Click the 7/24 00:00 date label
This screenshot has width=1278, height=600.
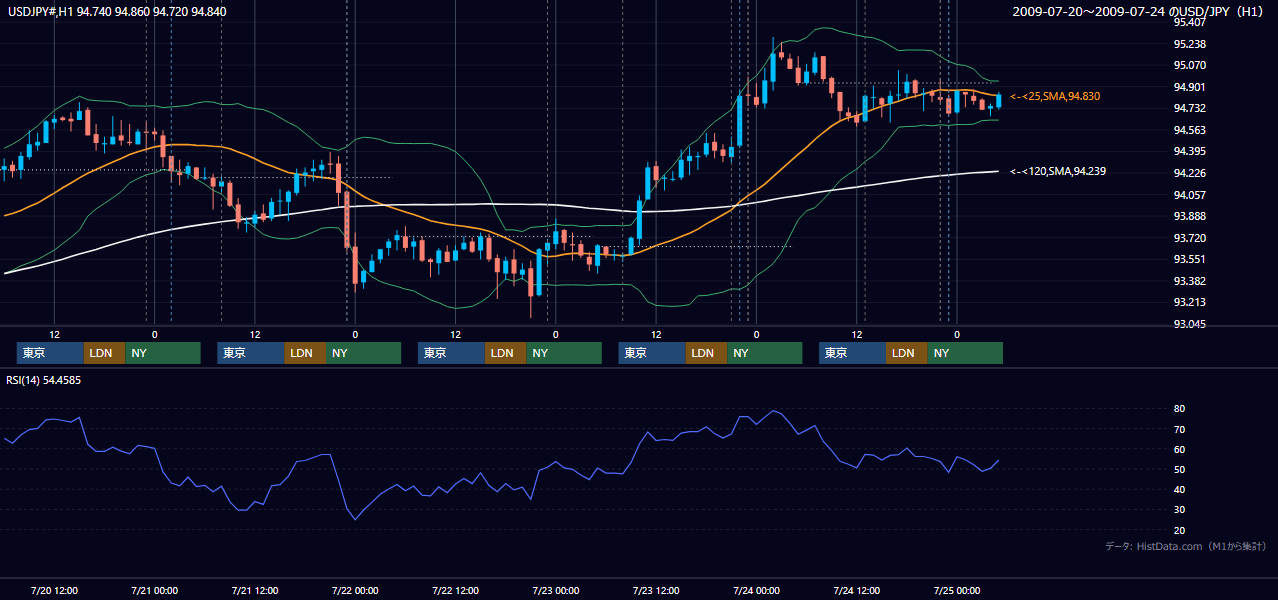click(756, 590)
